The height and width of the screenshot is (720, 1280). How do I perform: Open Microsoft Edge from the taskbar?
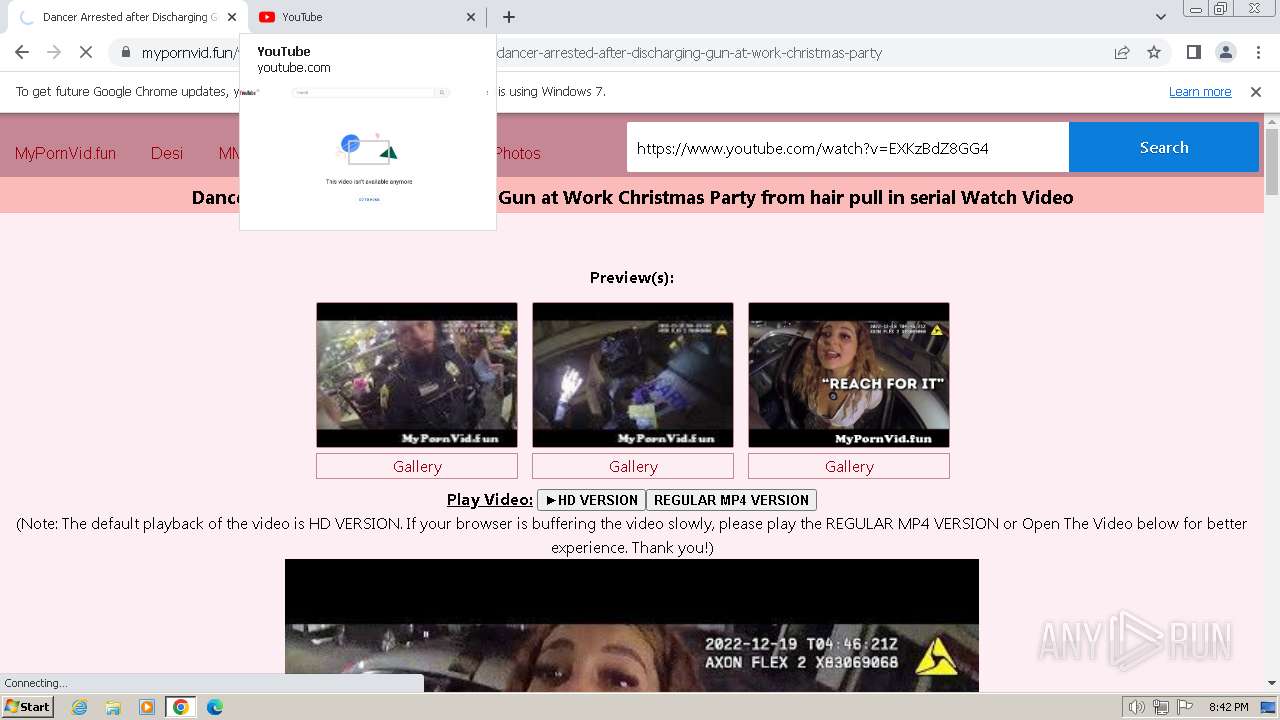(215, 707)
